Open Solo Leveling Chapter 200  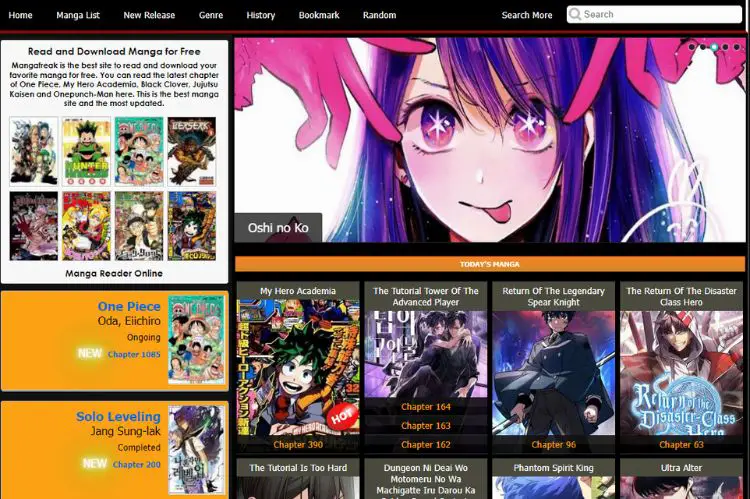coord(136,464)
